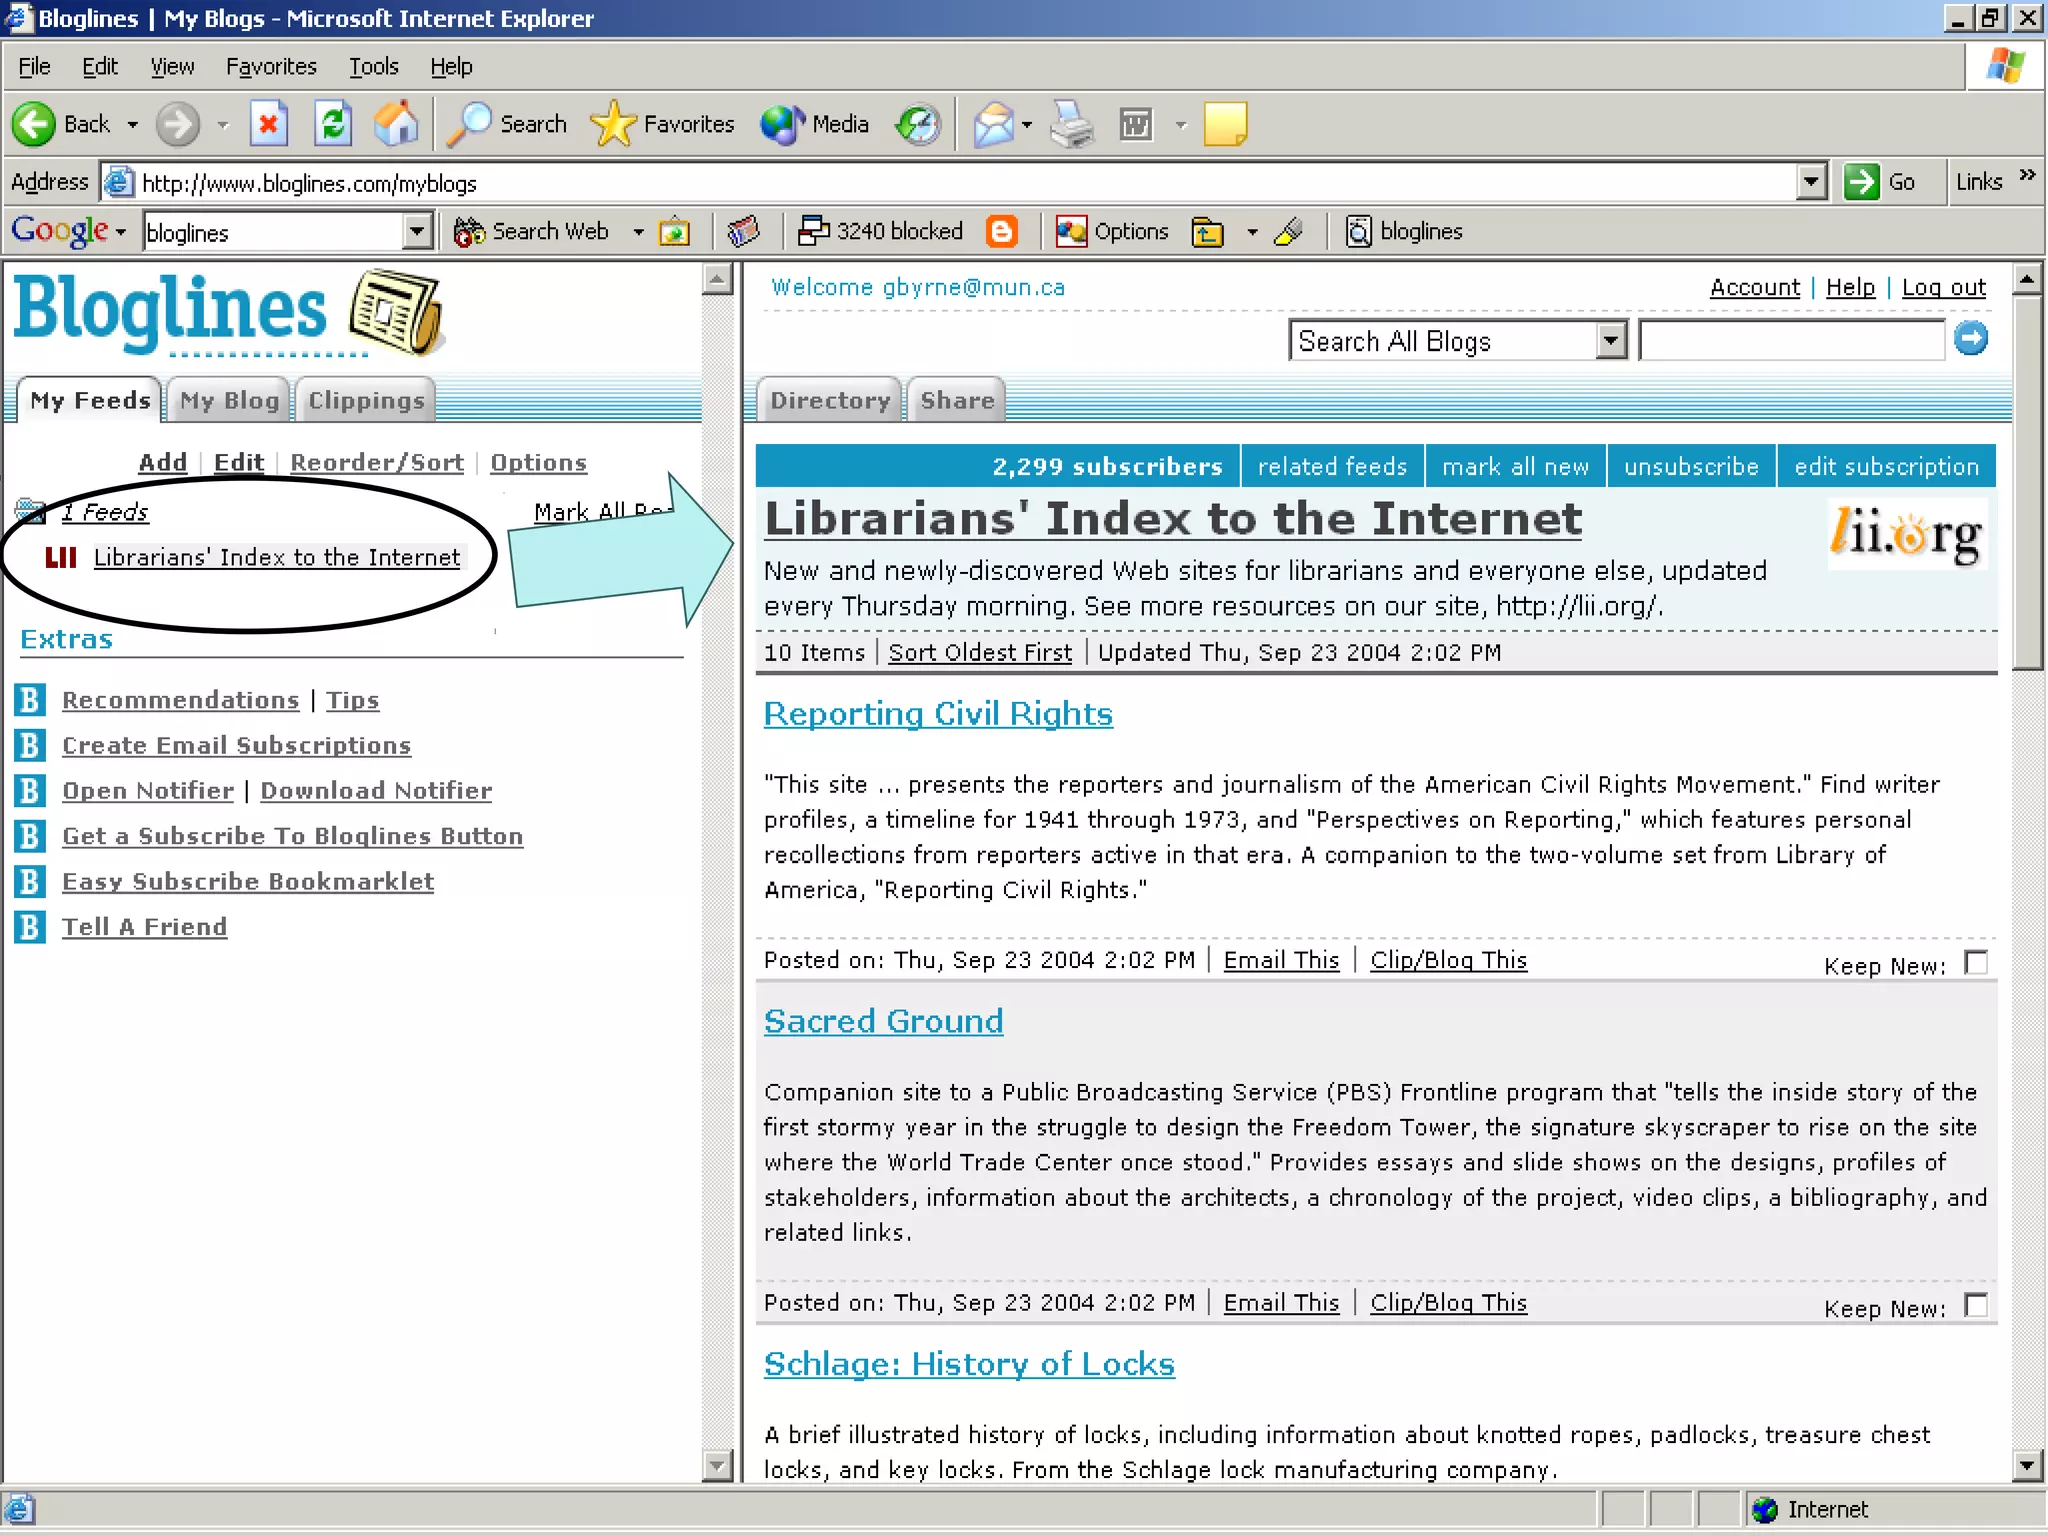Click the blue search arrow button
This screenshot has width=2048, height=1536.
[1970, 339]
